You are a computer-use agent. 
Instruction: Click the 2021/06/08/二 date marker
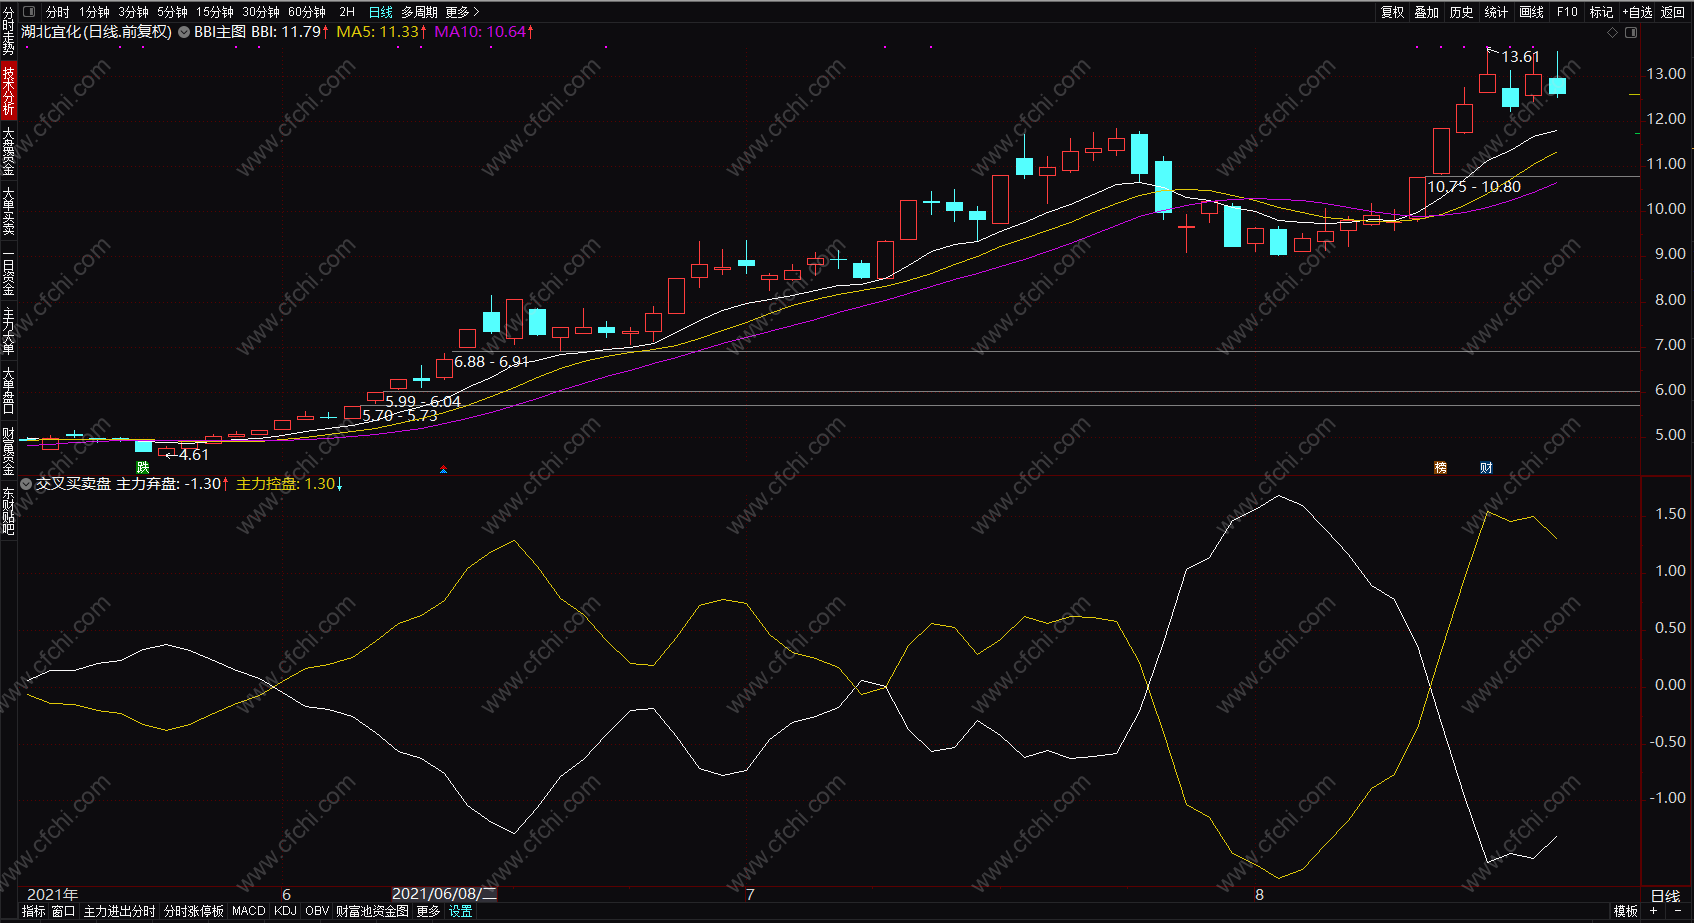point(444,894)
